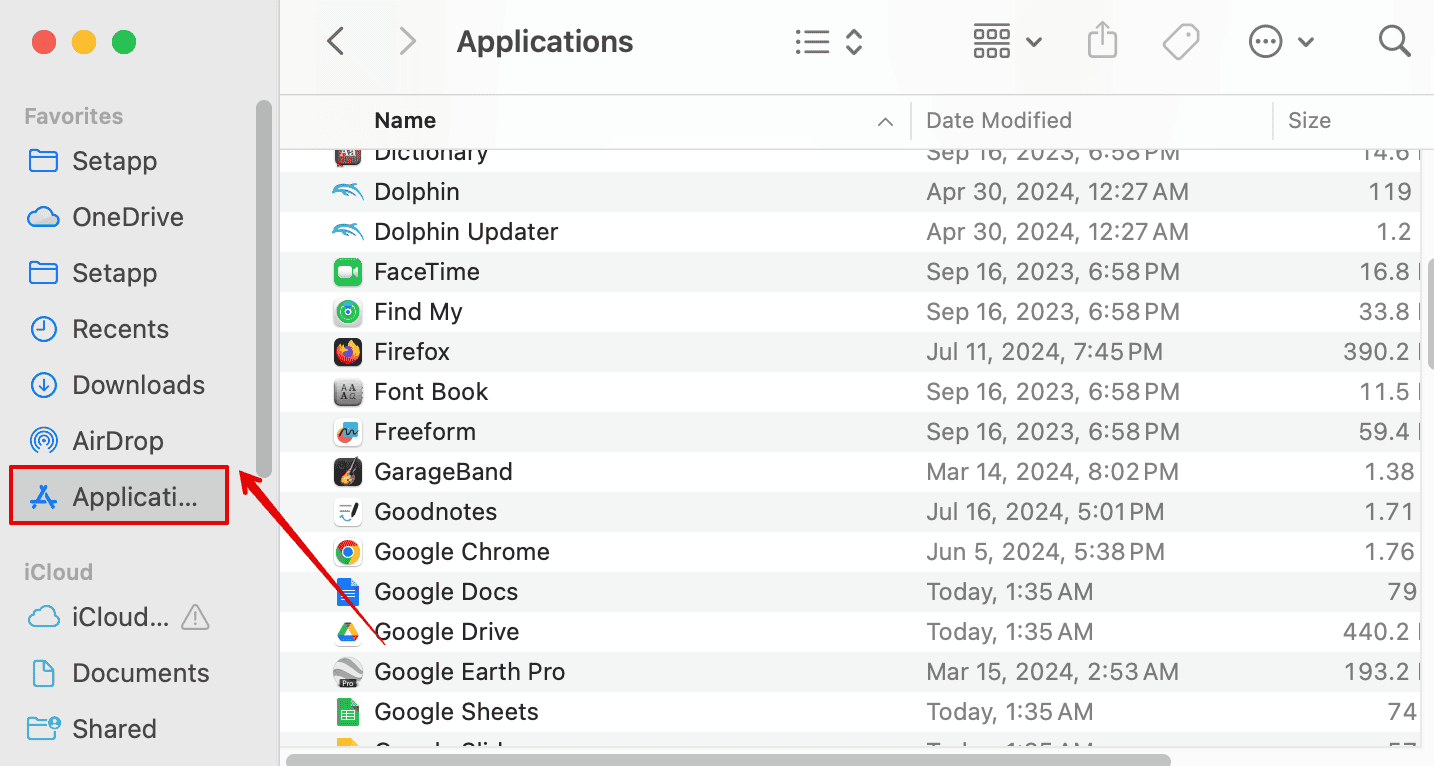The image size is (1434, 766).
Task: Select the Find My app icon
Action: coord(347,312)
